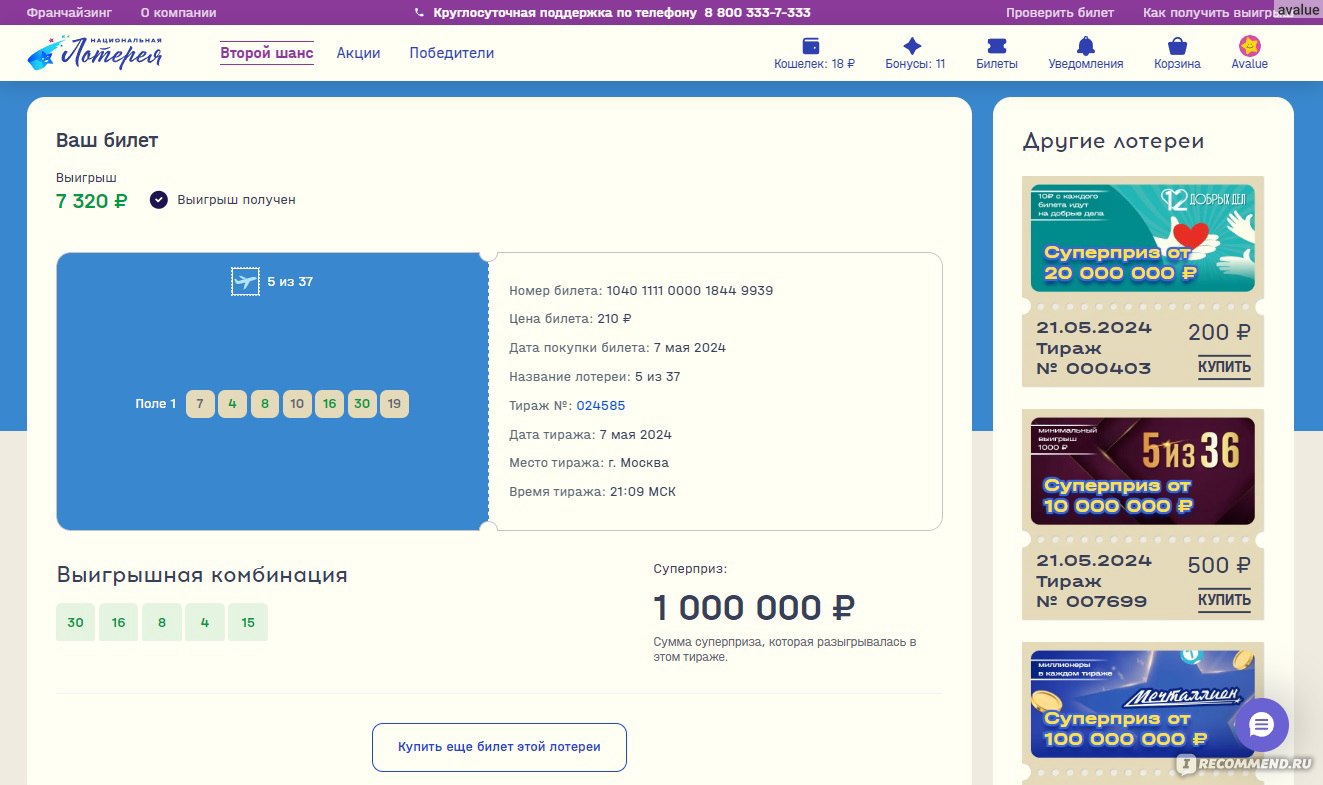This screenshot has width=1323, height=785.
Task: Click winning combination number 15
Action: tap(248, 622)
